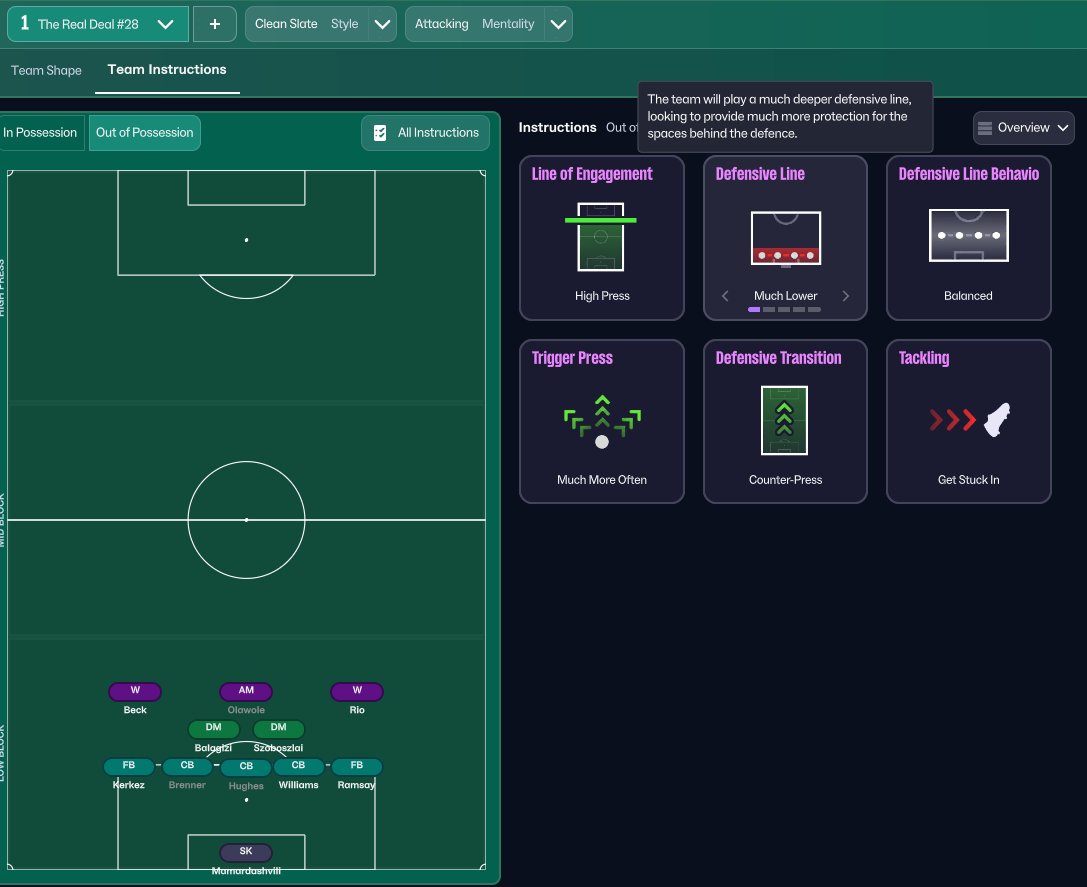Select the Williams CB position marker
Screen dimensions: 1087x887
pos(299,766)
